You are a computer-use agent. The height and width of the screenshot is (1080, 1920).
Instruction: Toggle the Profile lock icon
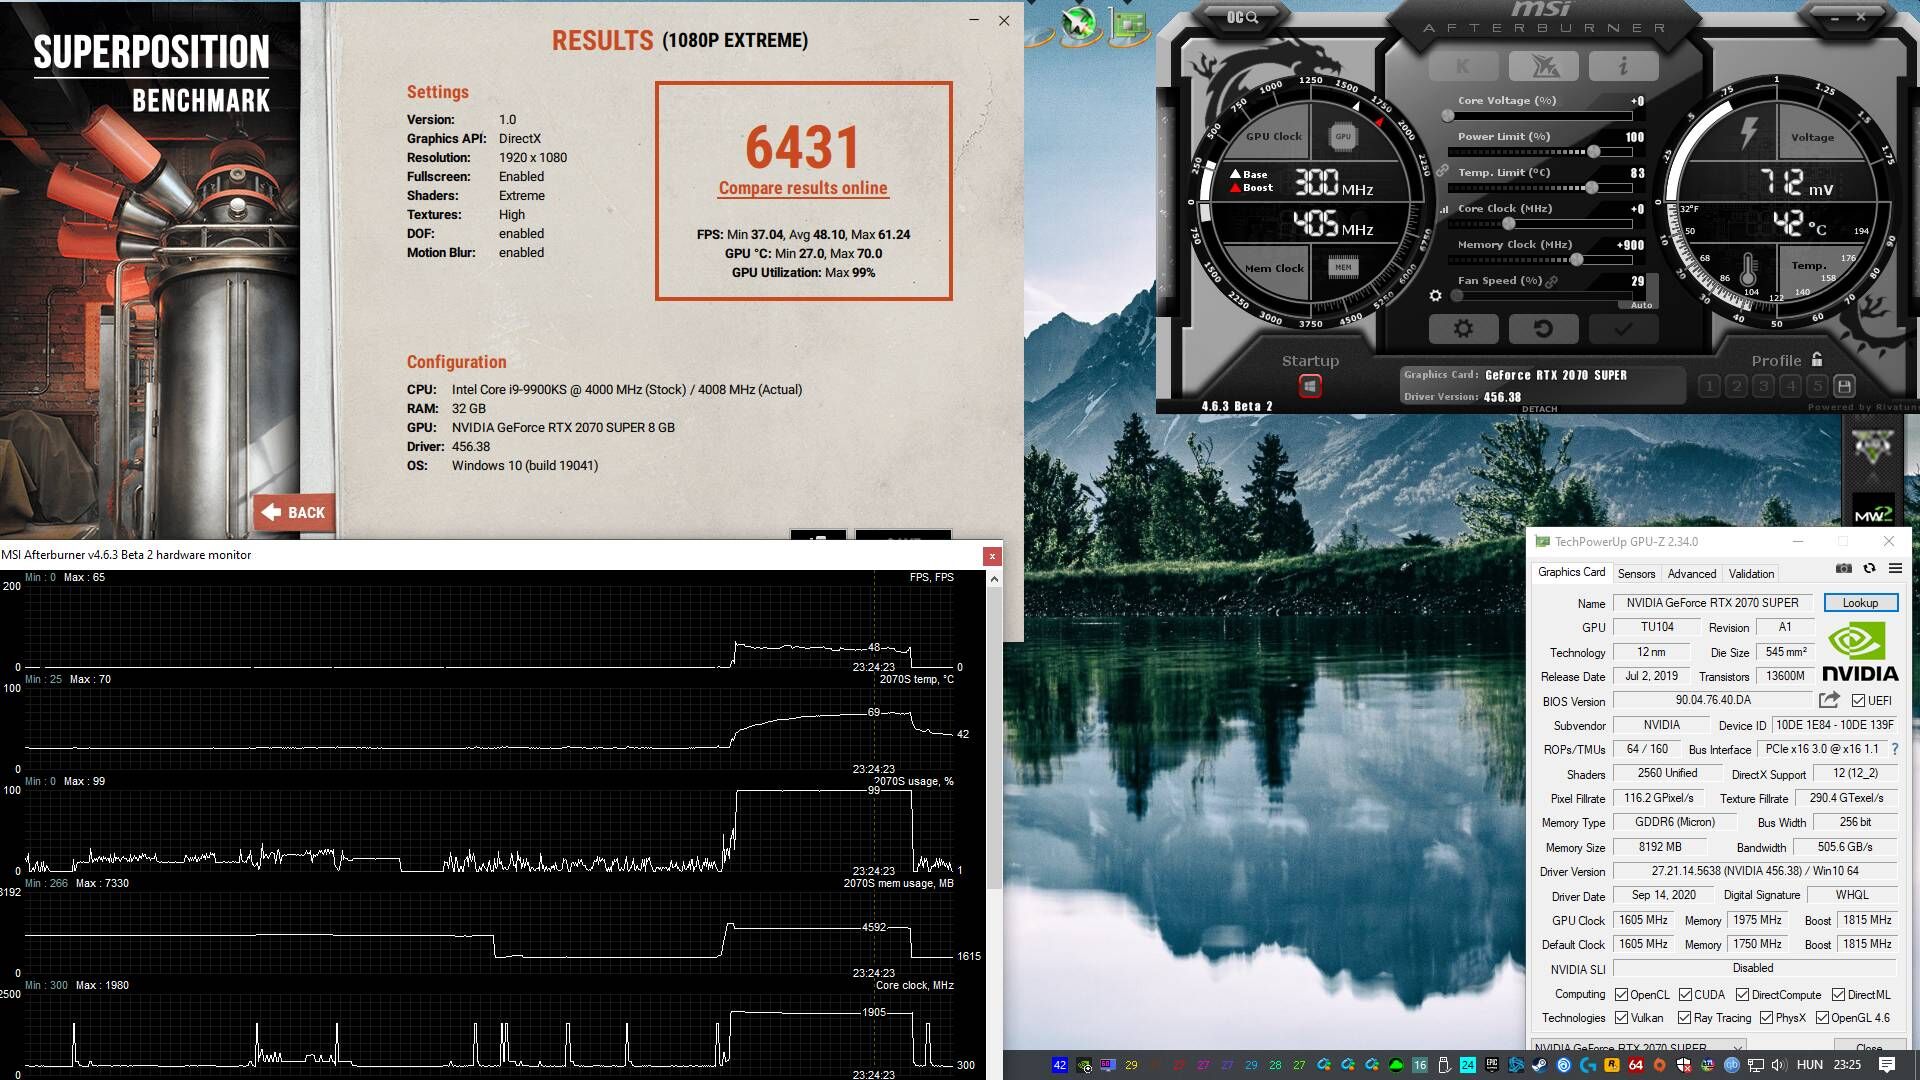[1817, 359]
